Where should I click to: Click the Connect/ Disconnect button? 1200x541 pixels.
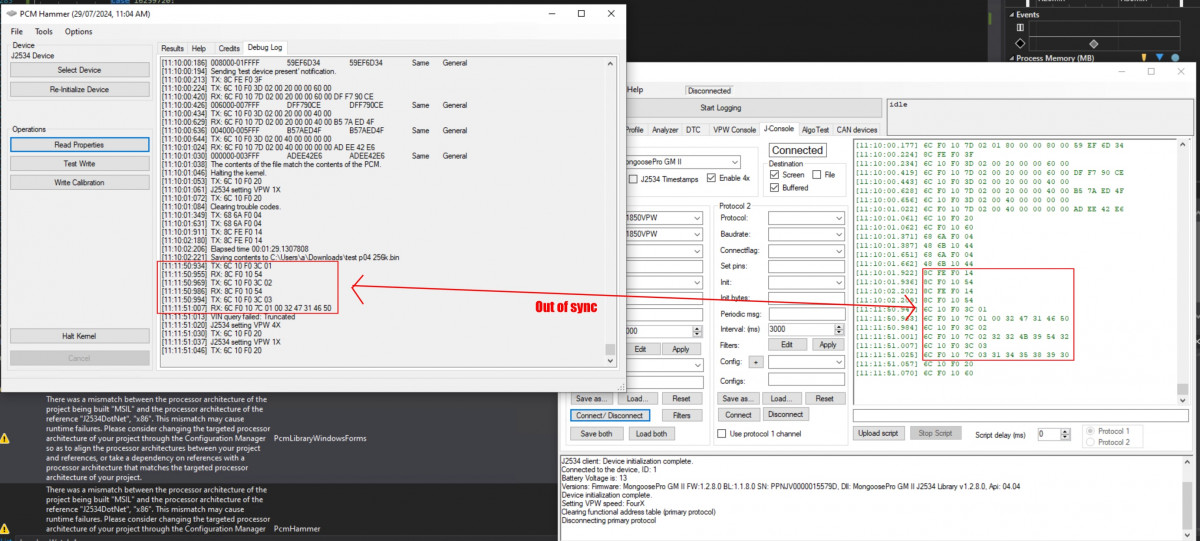611,415
